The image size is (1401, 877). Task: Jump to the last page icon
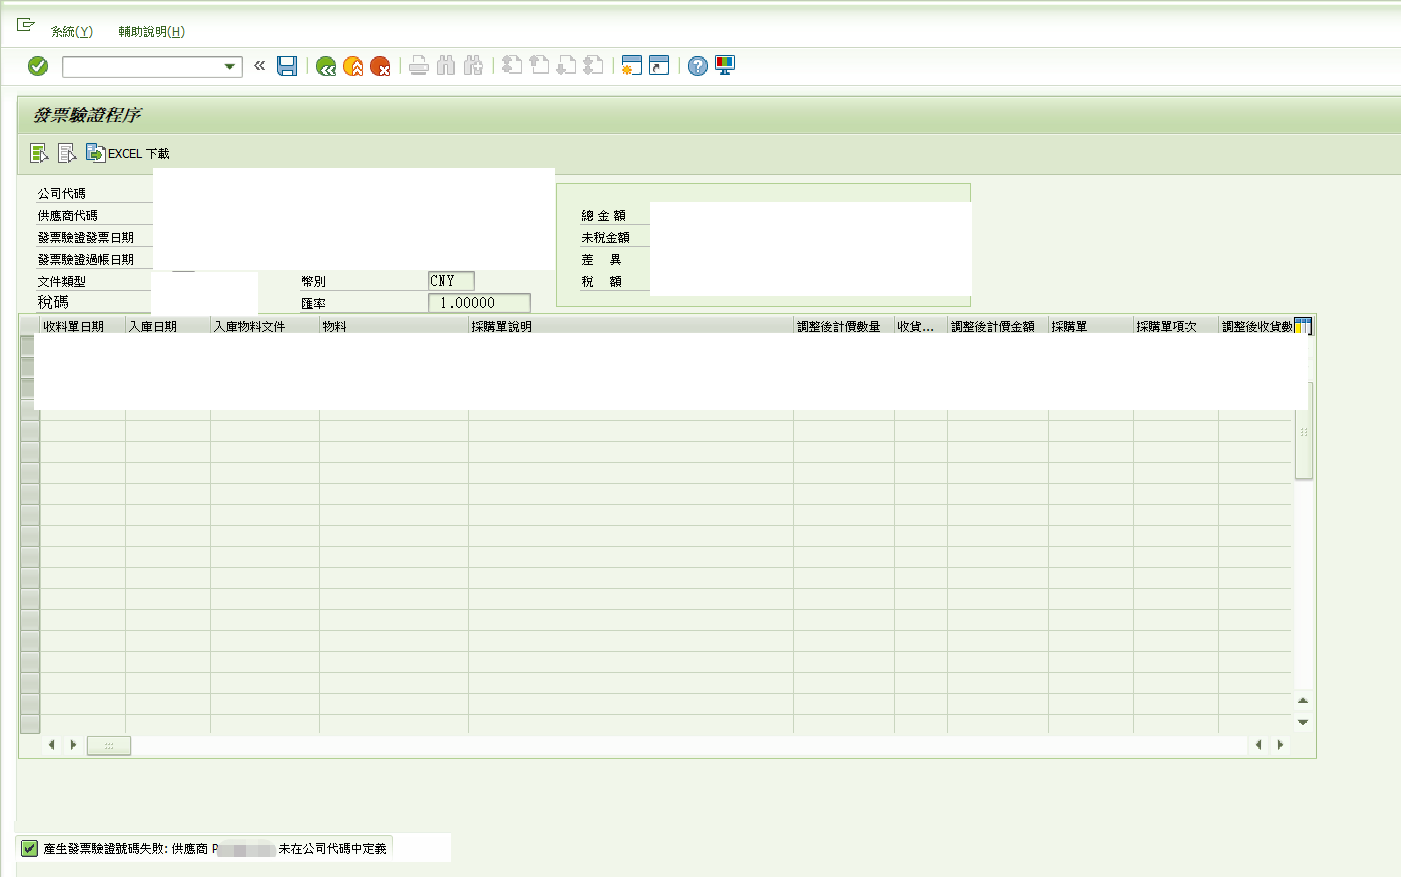point(593,66)
